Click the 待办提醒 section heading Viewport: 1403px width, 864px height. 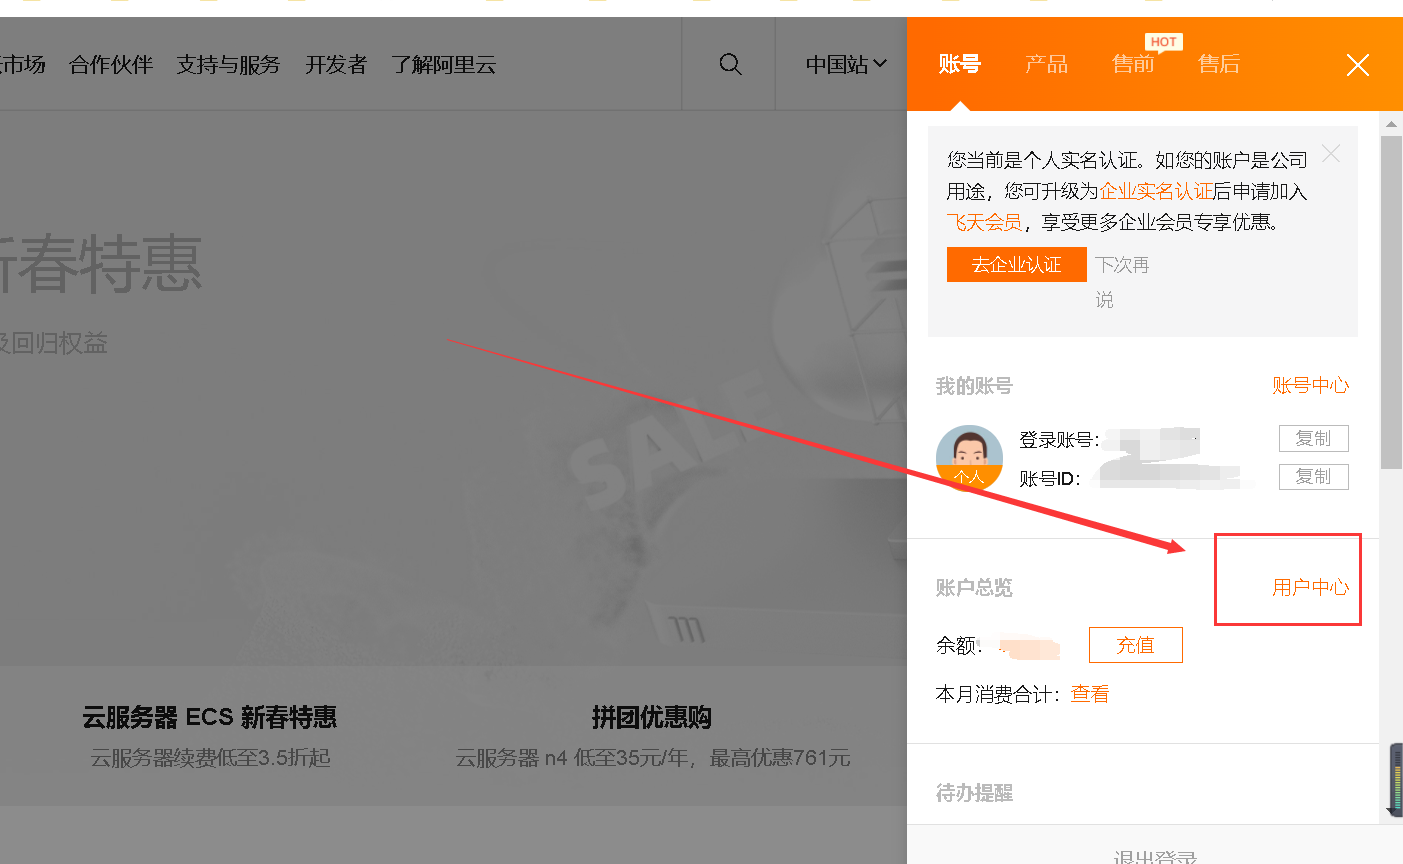(x=974, y=793)
